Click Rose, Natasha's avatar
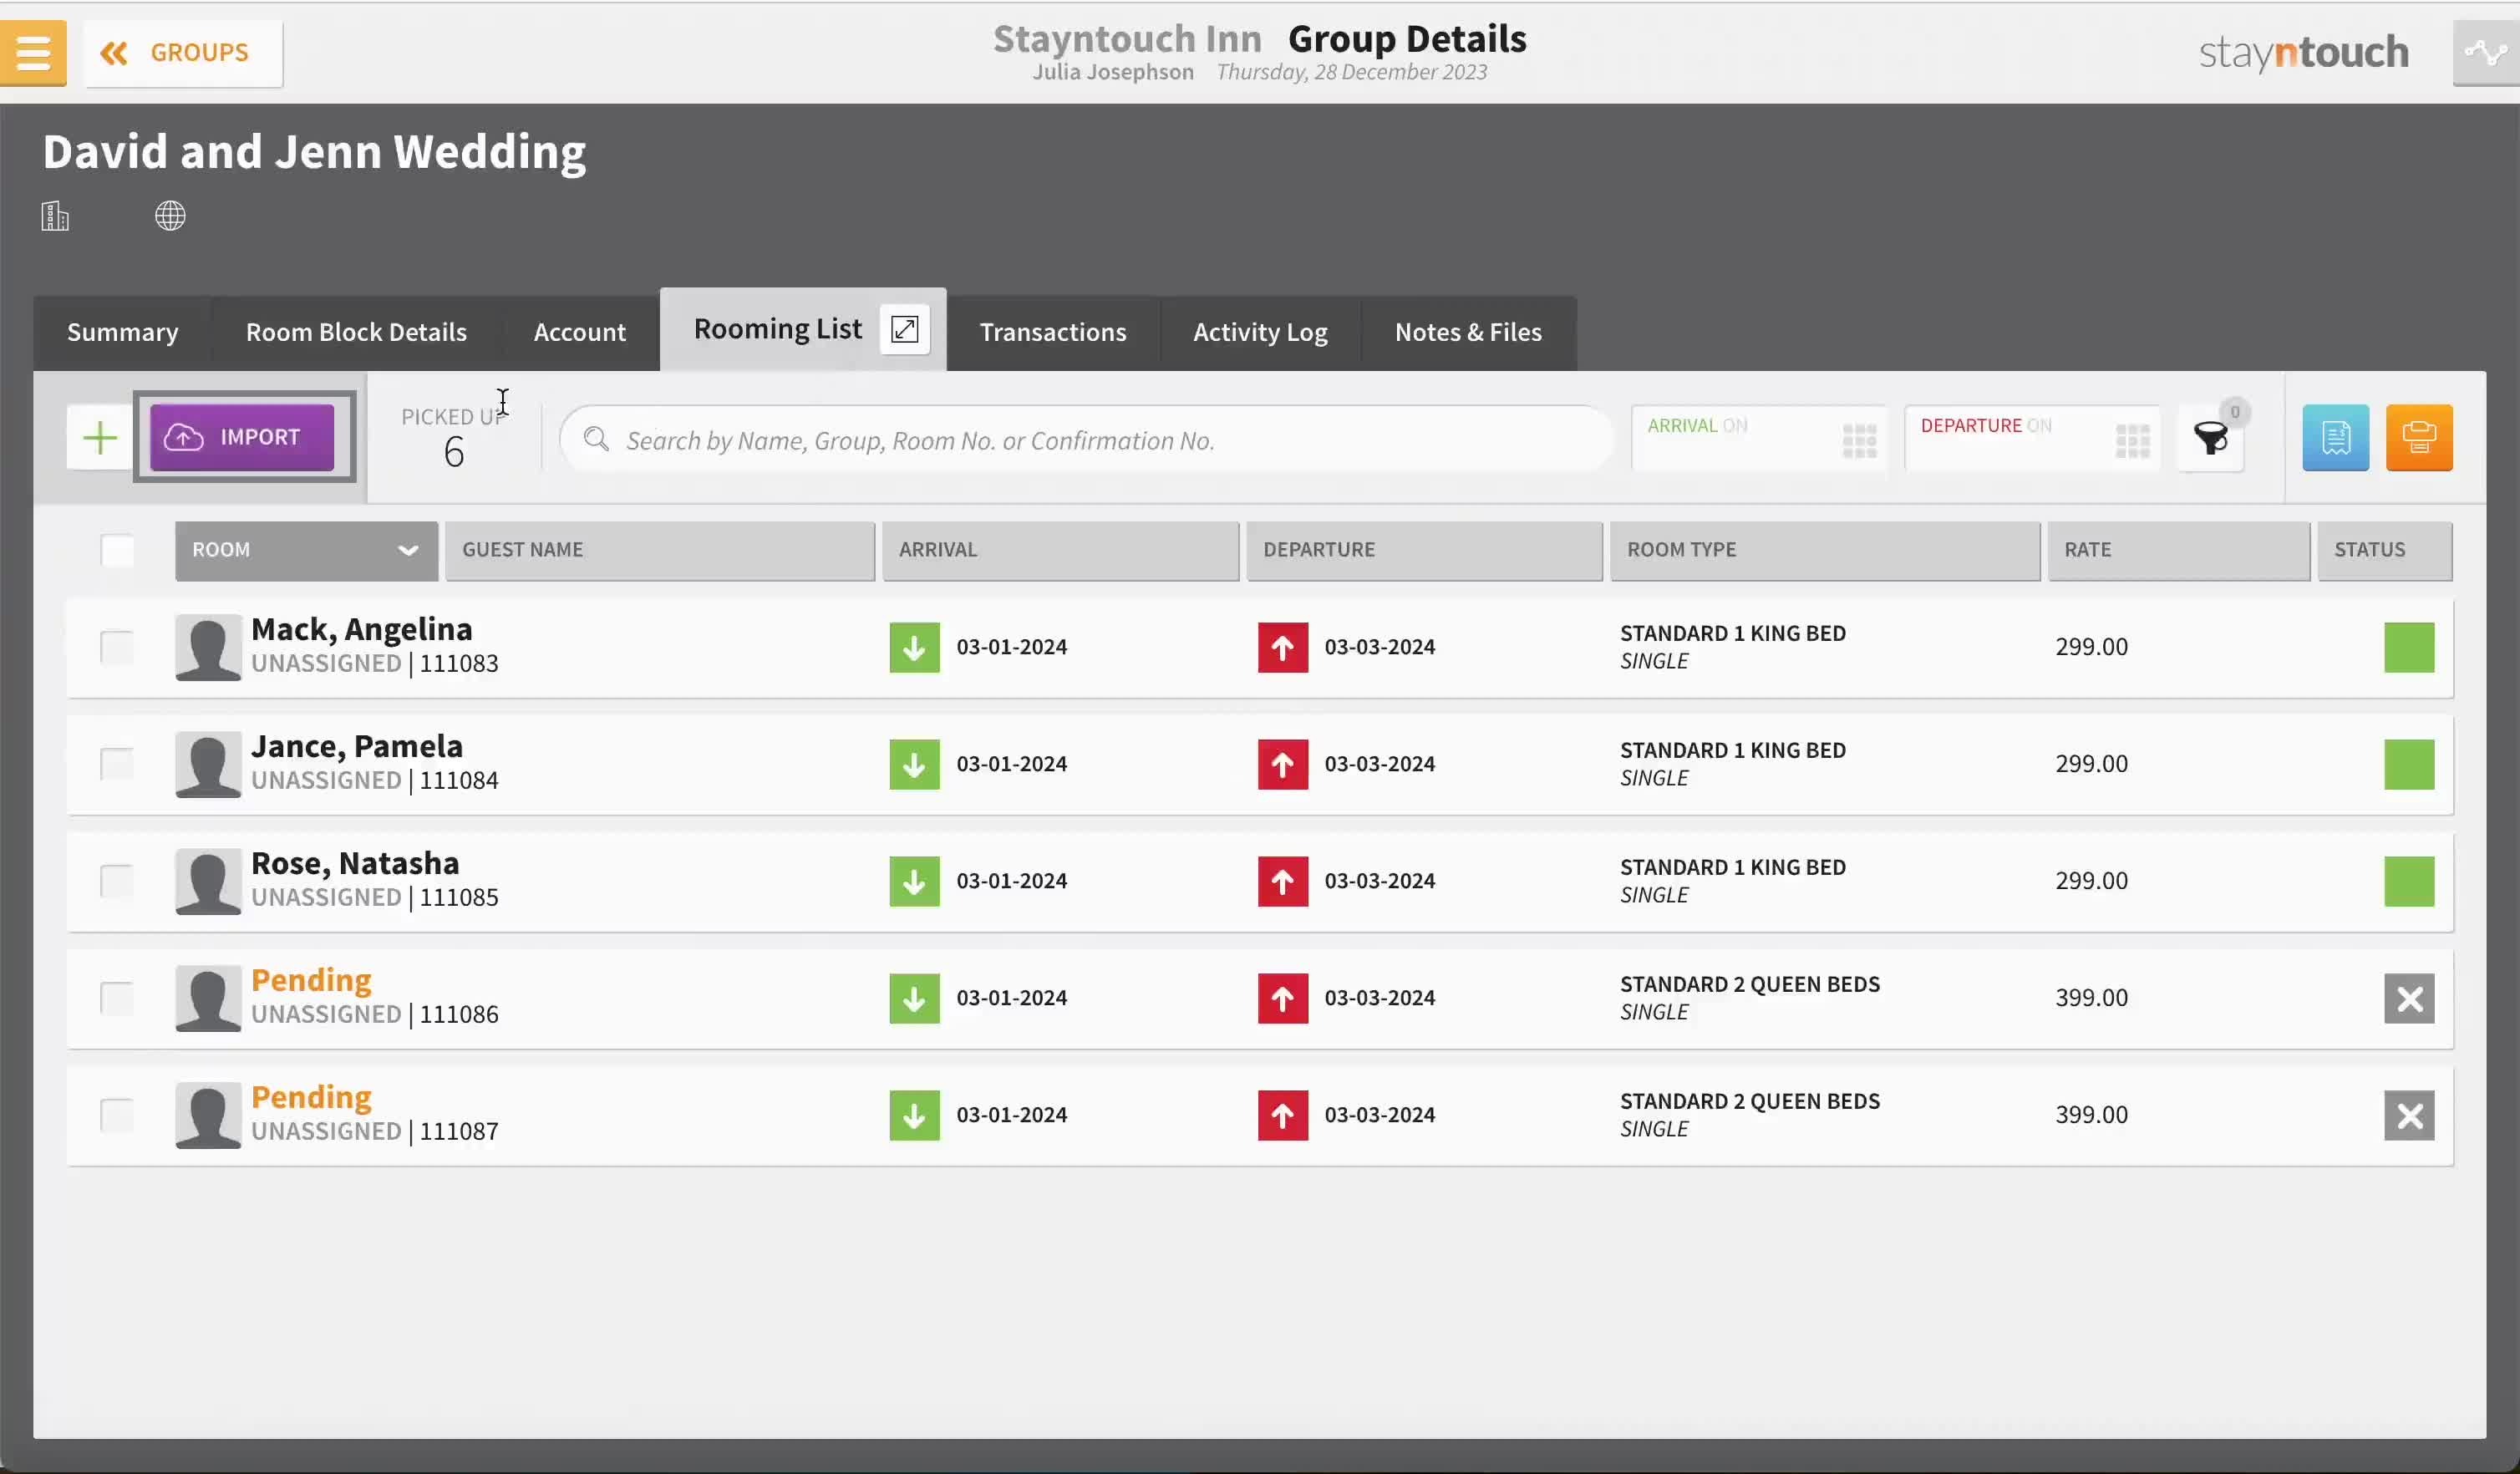This screenshot has width=2520, height=1474. tap(208, 881)
